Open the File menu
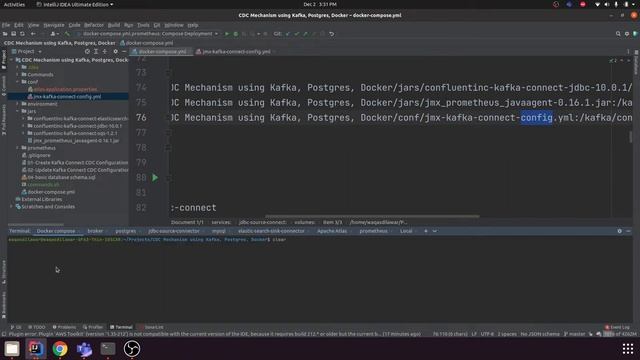 (6, 25)
